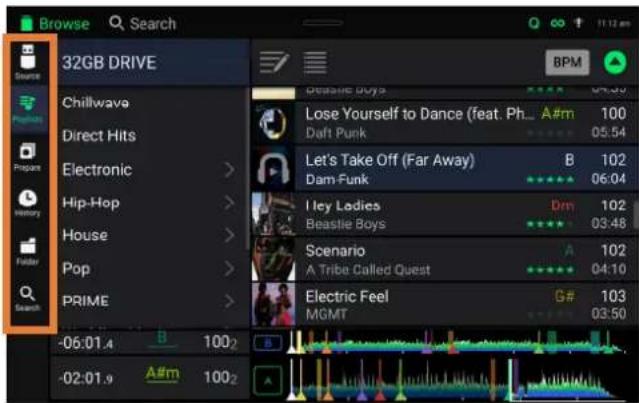Click deck B key B display

point(162,338)
